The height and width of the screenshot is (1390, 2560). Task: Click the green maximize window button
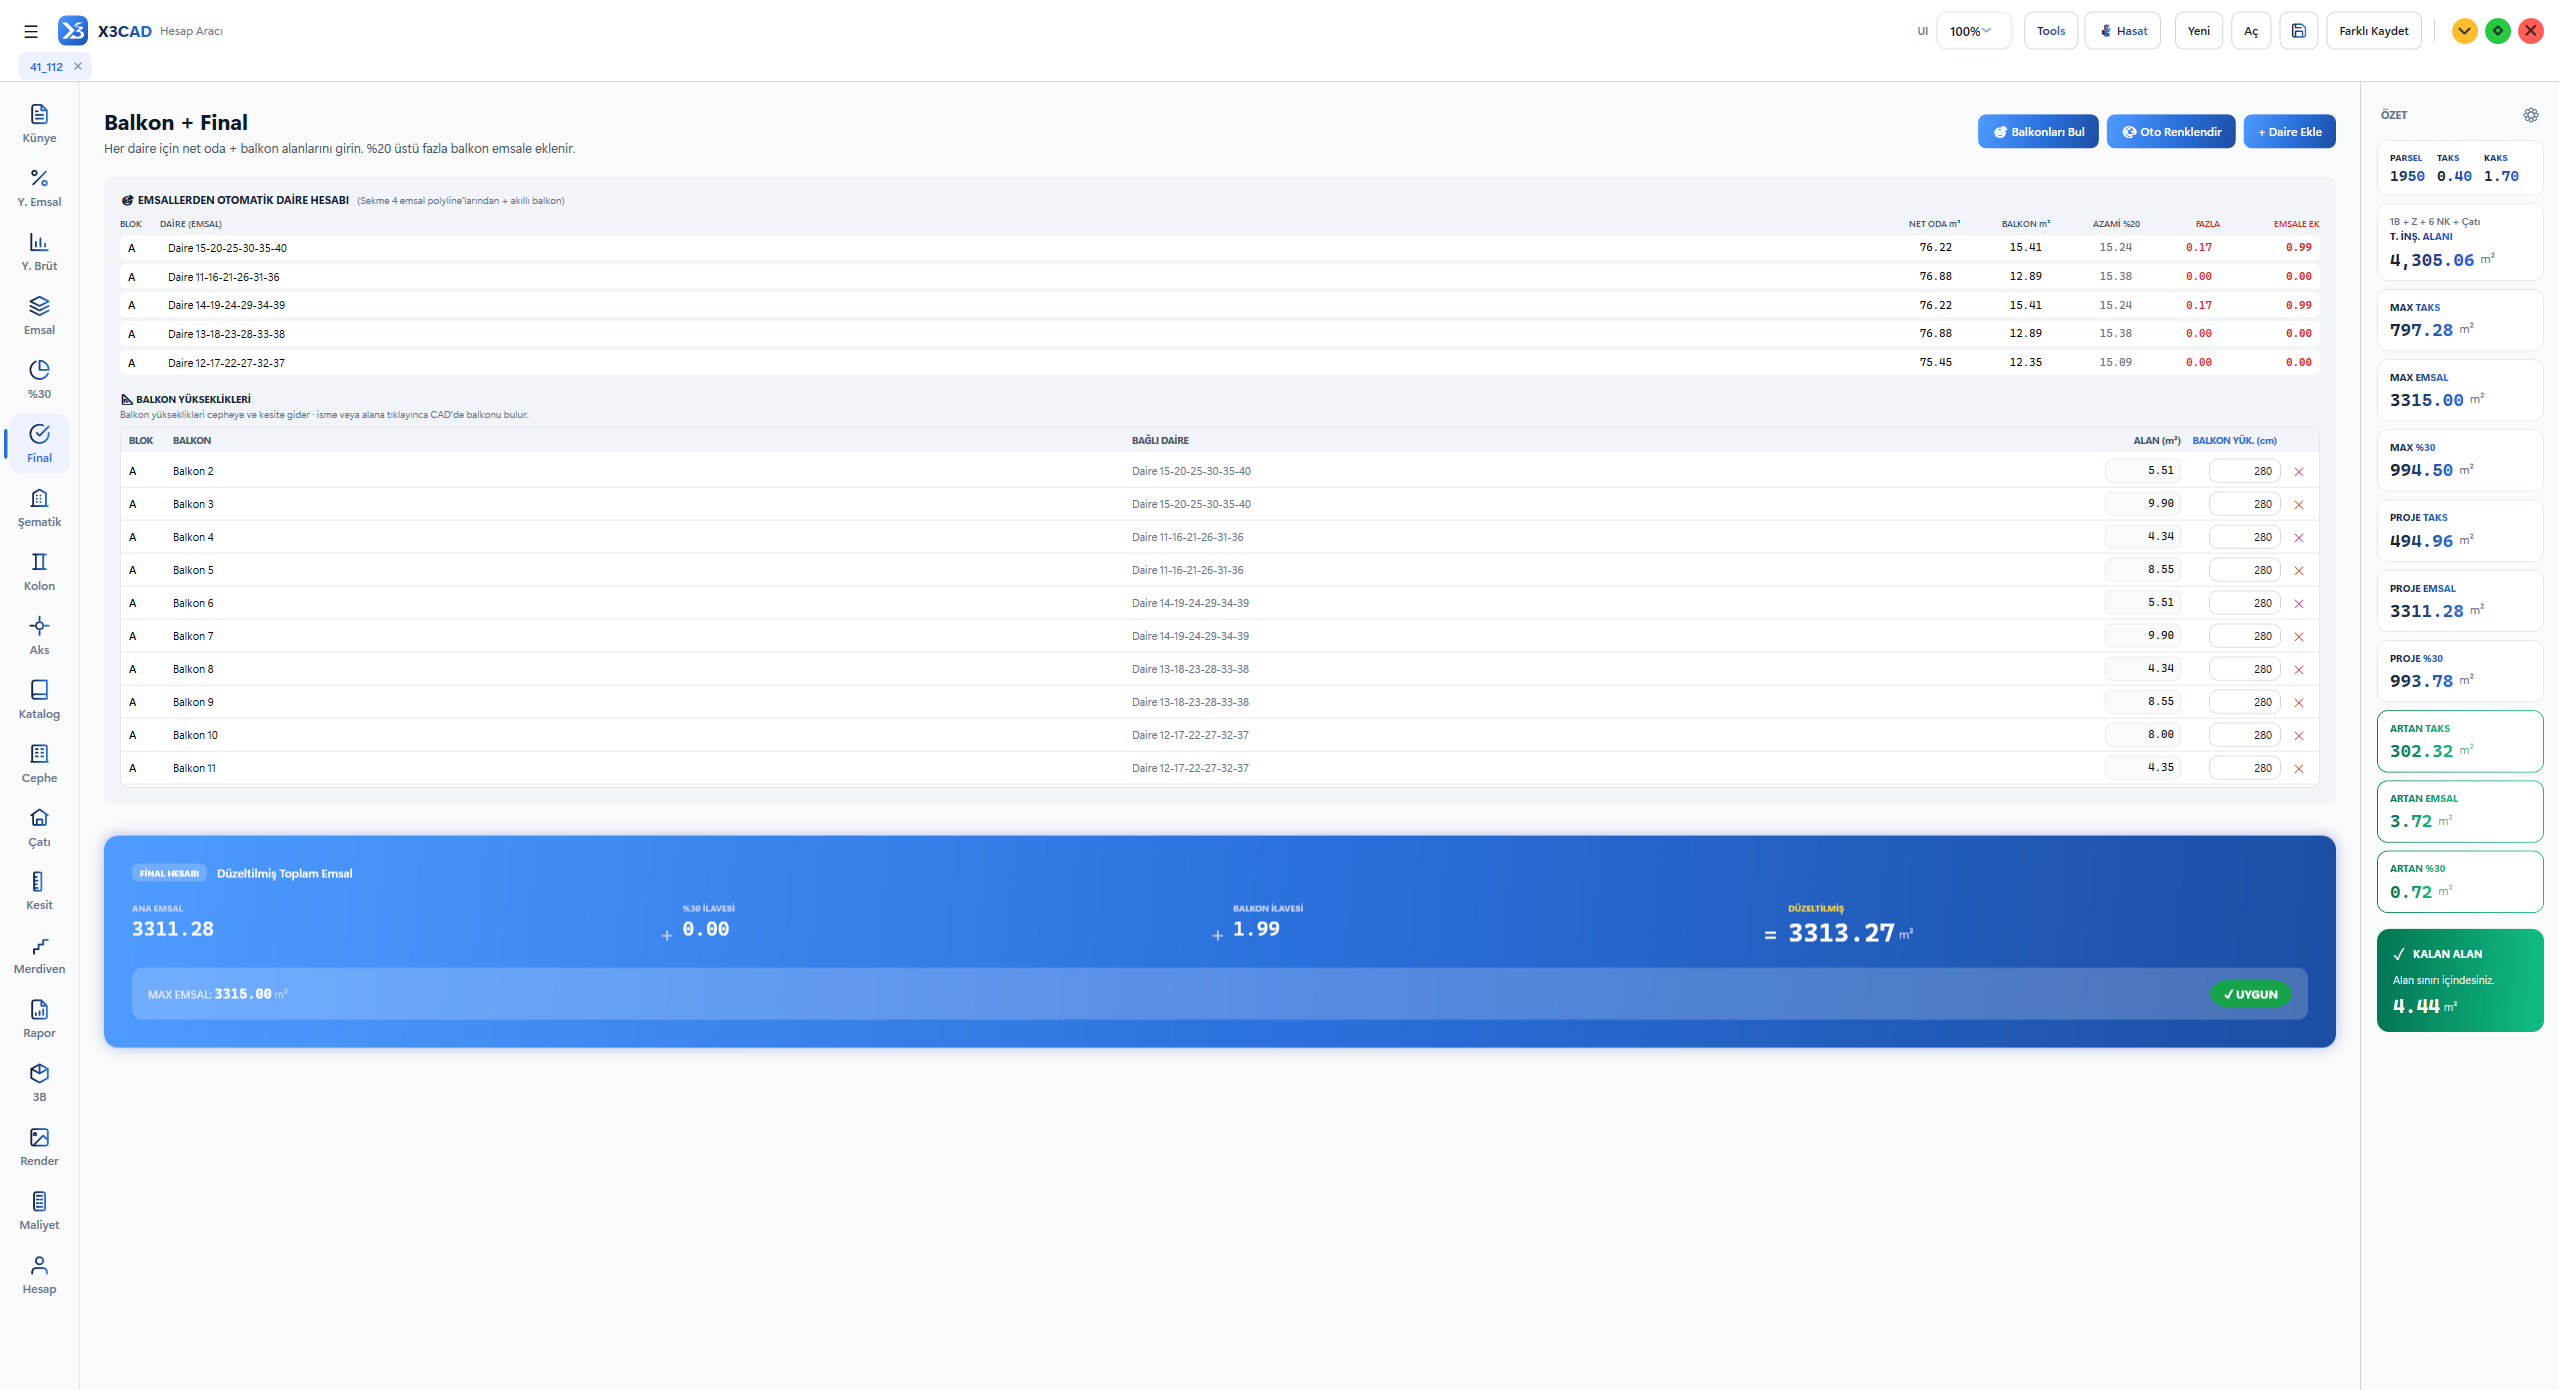(2497, 31)
